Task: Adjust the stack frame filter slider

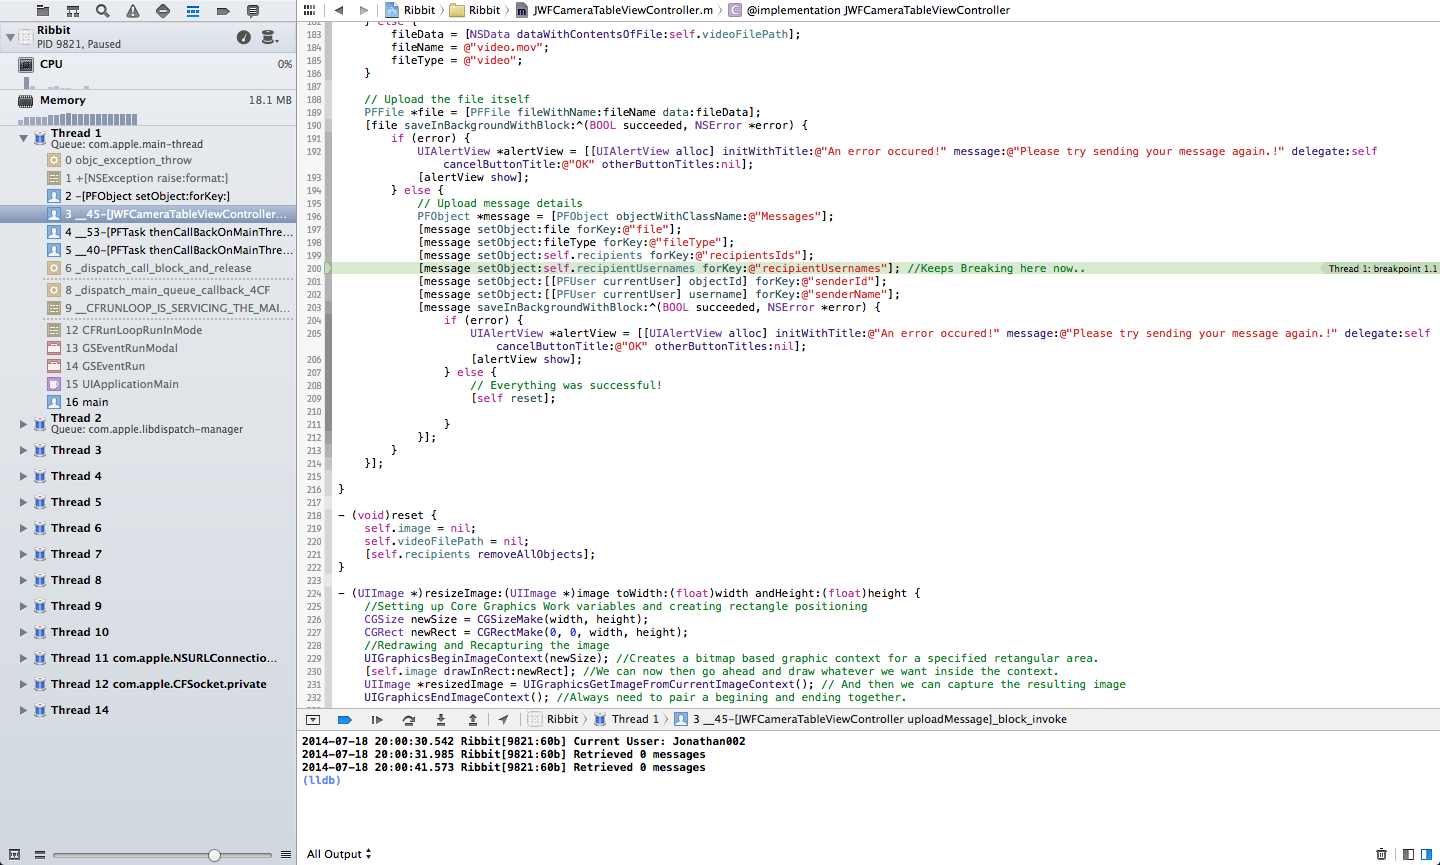Action: [214, 855]
